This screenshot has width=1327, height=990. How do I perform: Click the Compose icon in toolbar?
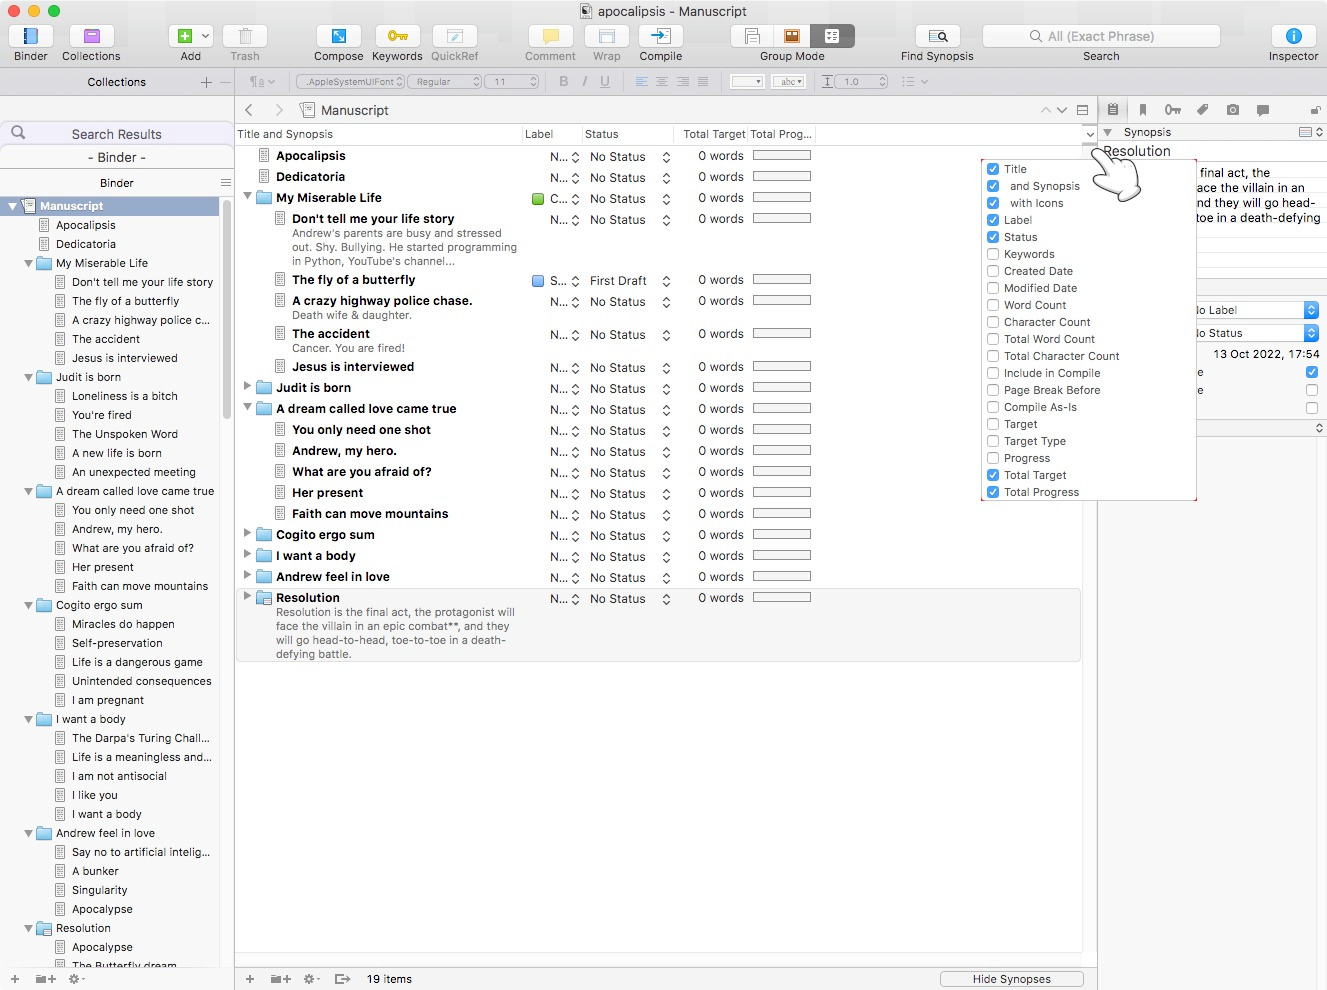[x=339, y=36]
